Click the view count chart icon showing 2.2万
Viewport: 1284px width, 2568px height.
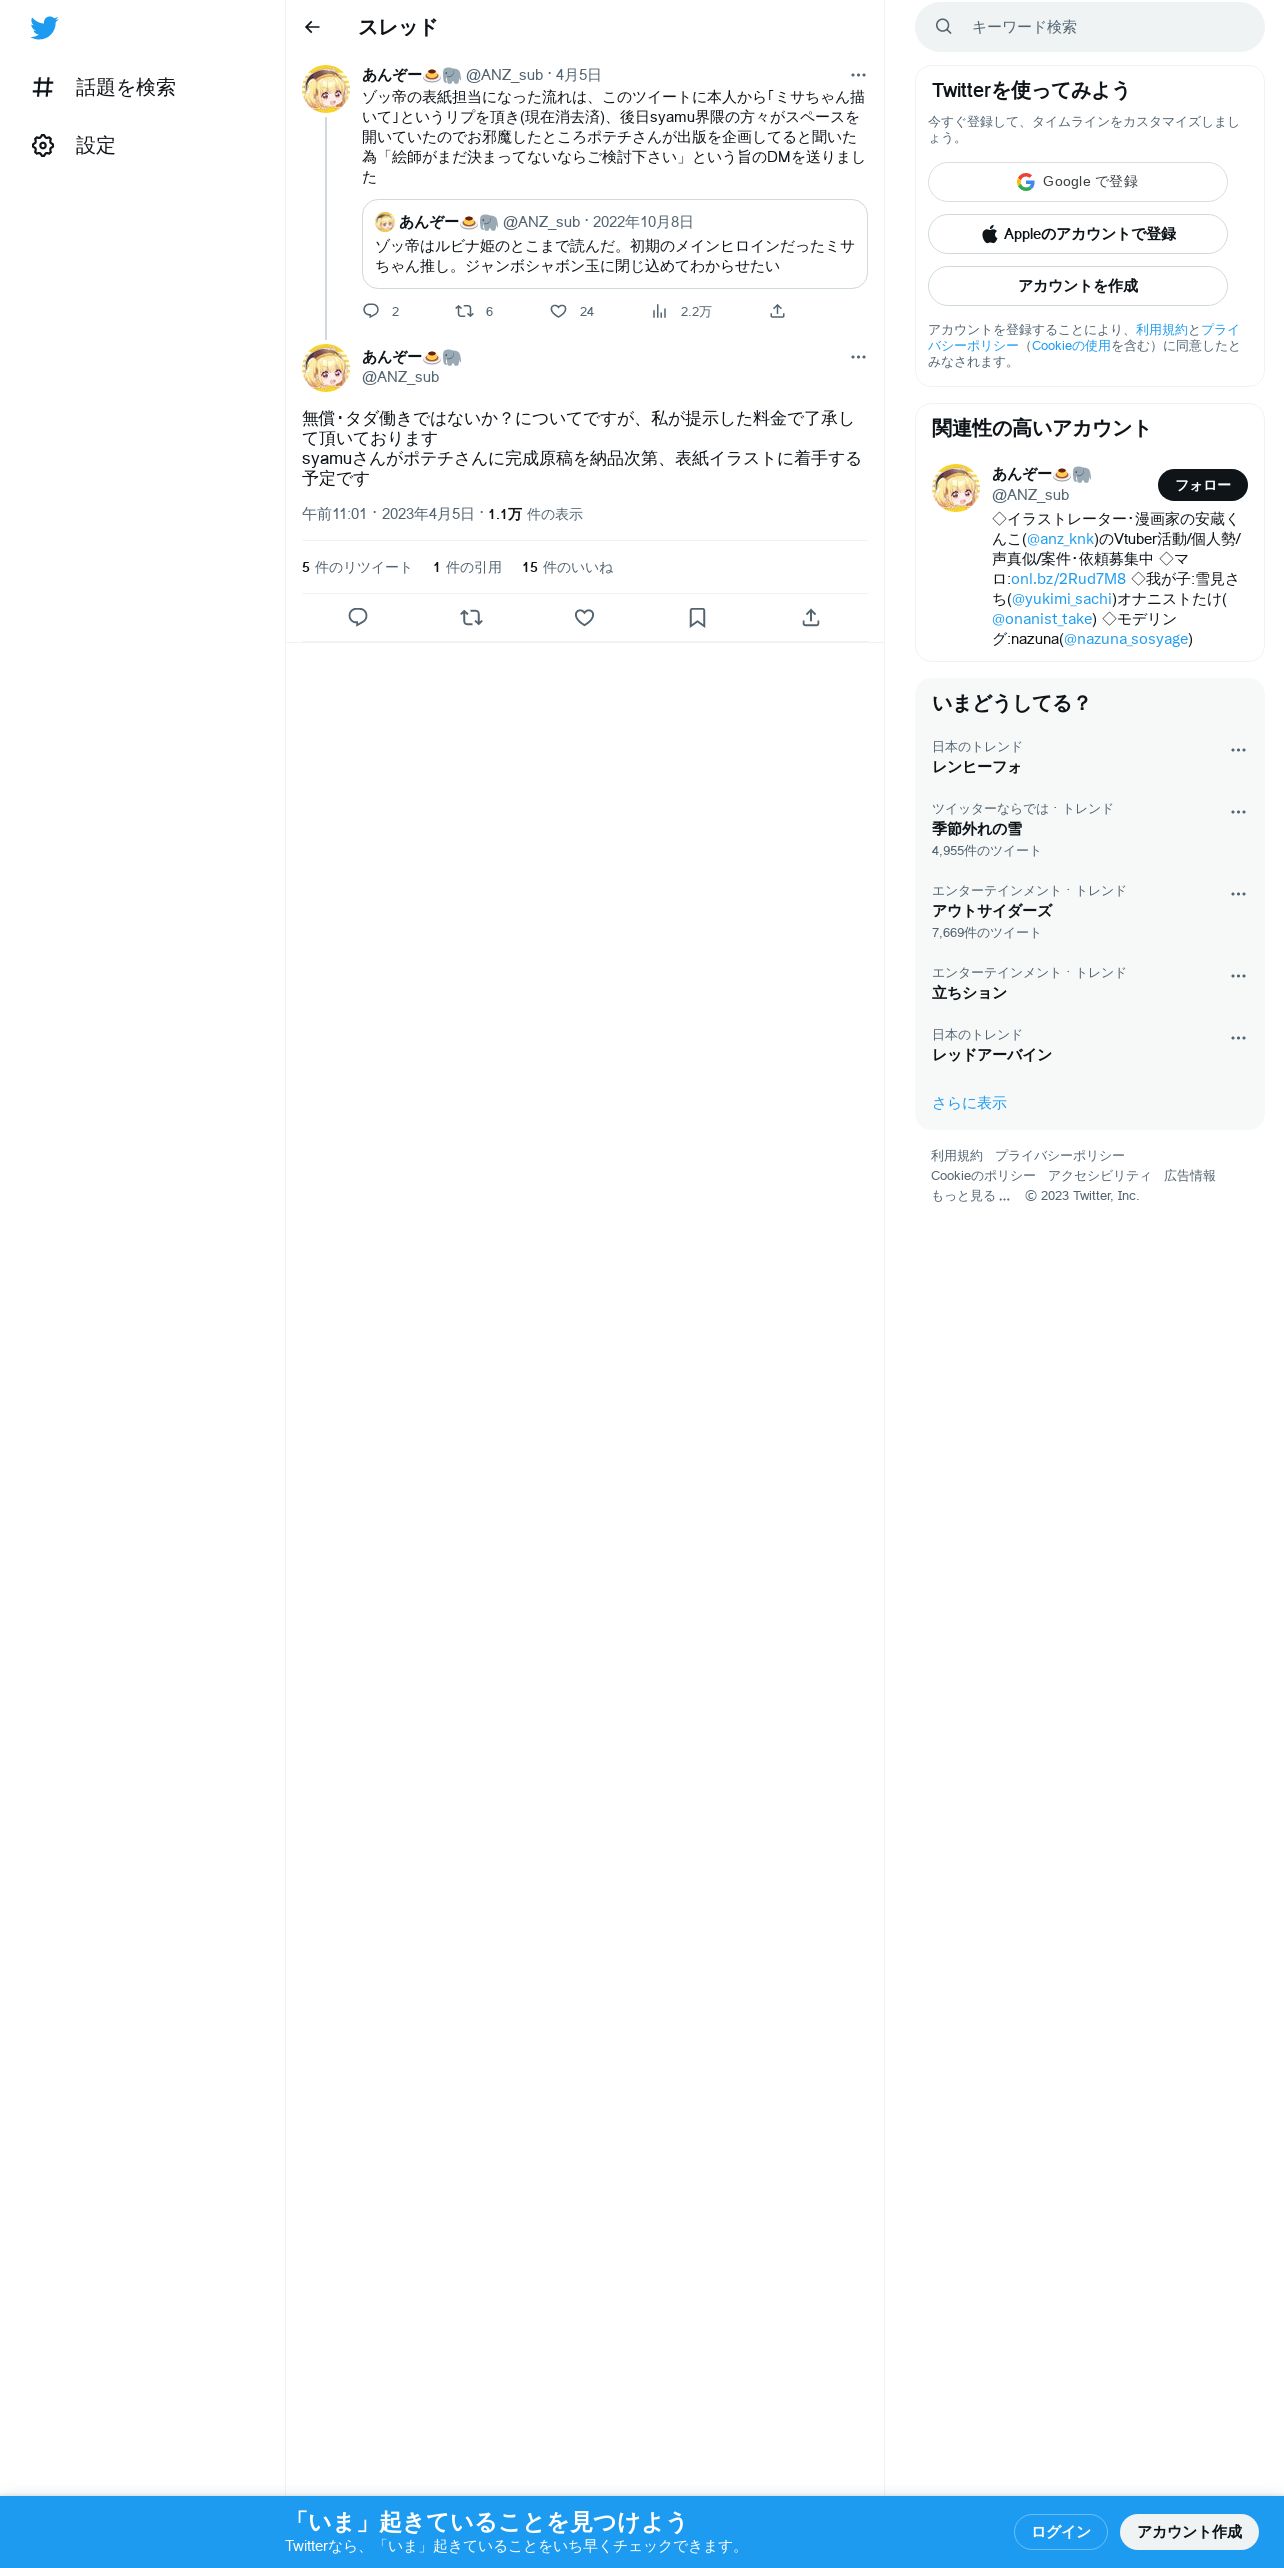point(659,311)
